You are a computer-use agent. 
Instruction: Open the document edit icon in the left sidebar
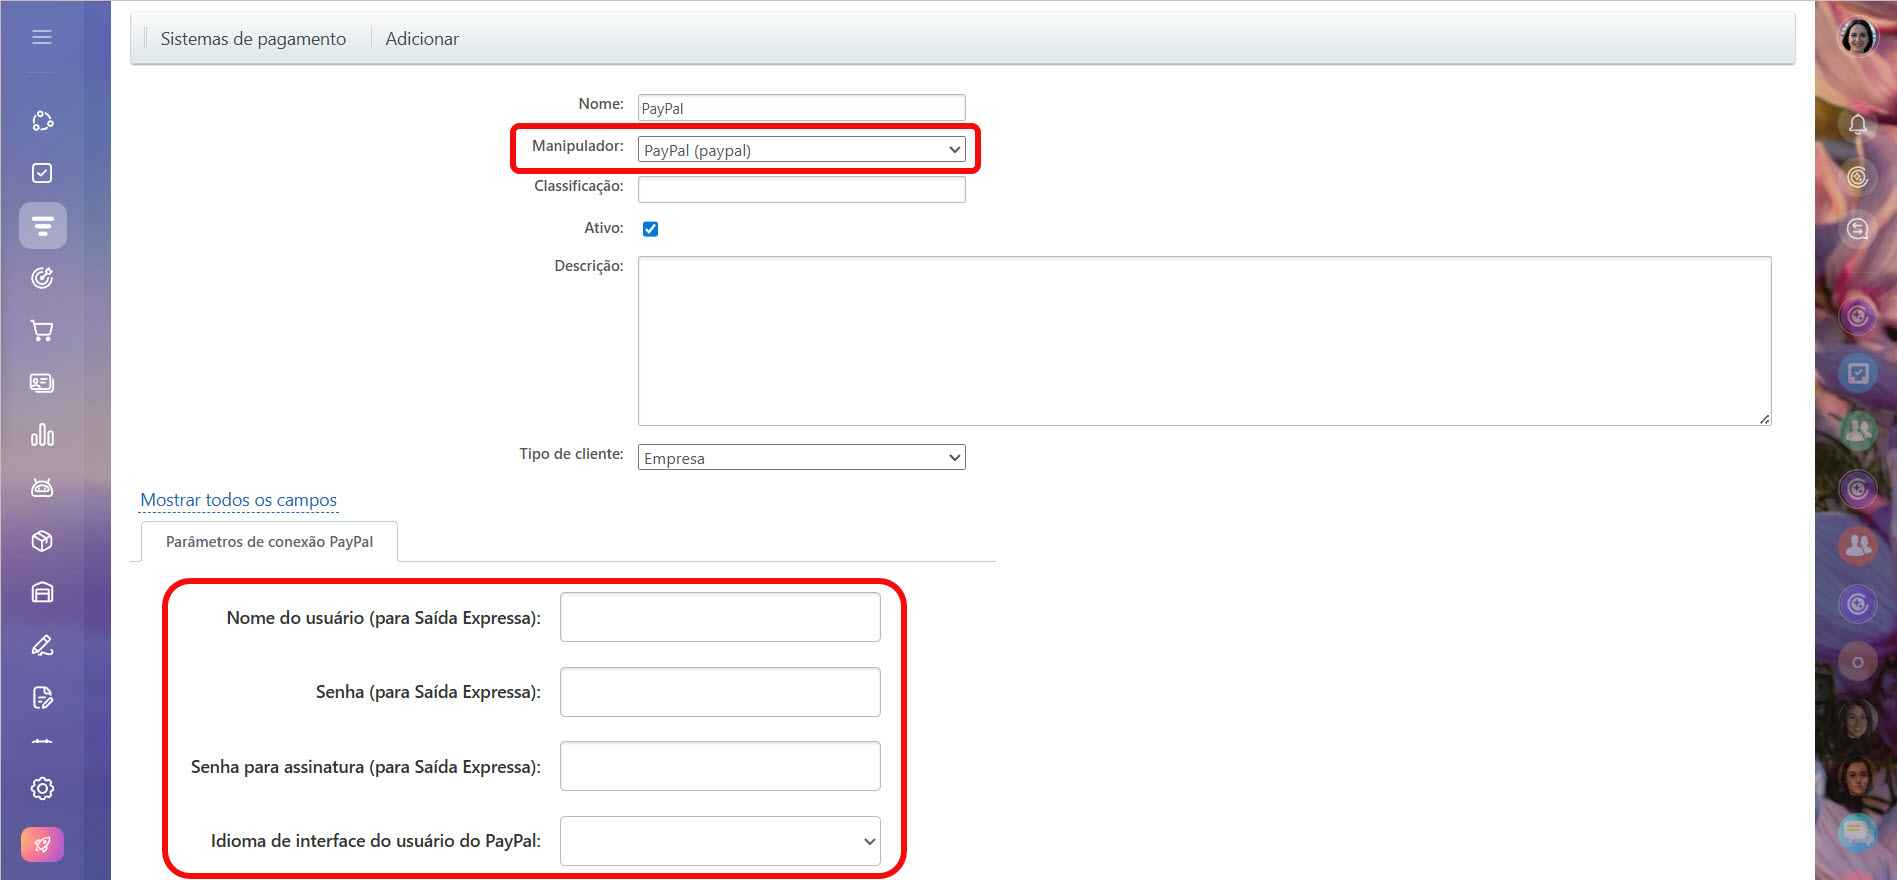click(x=42, y=697)
